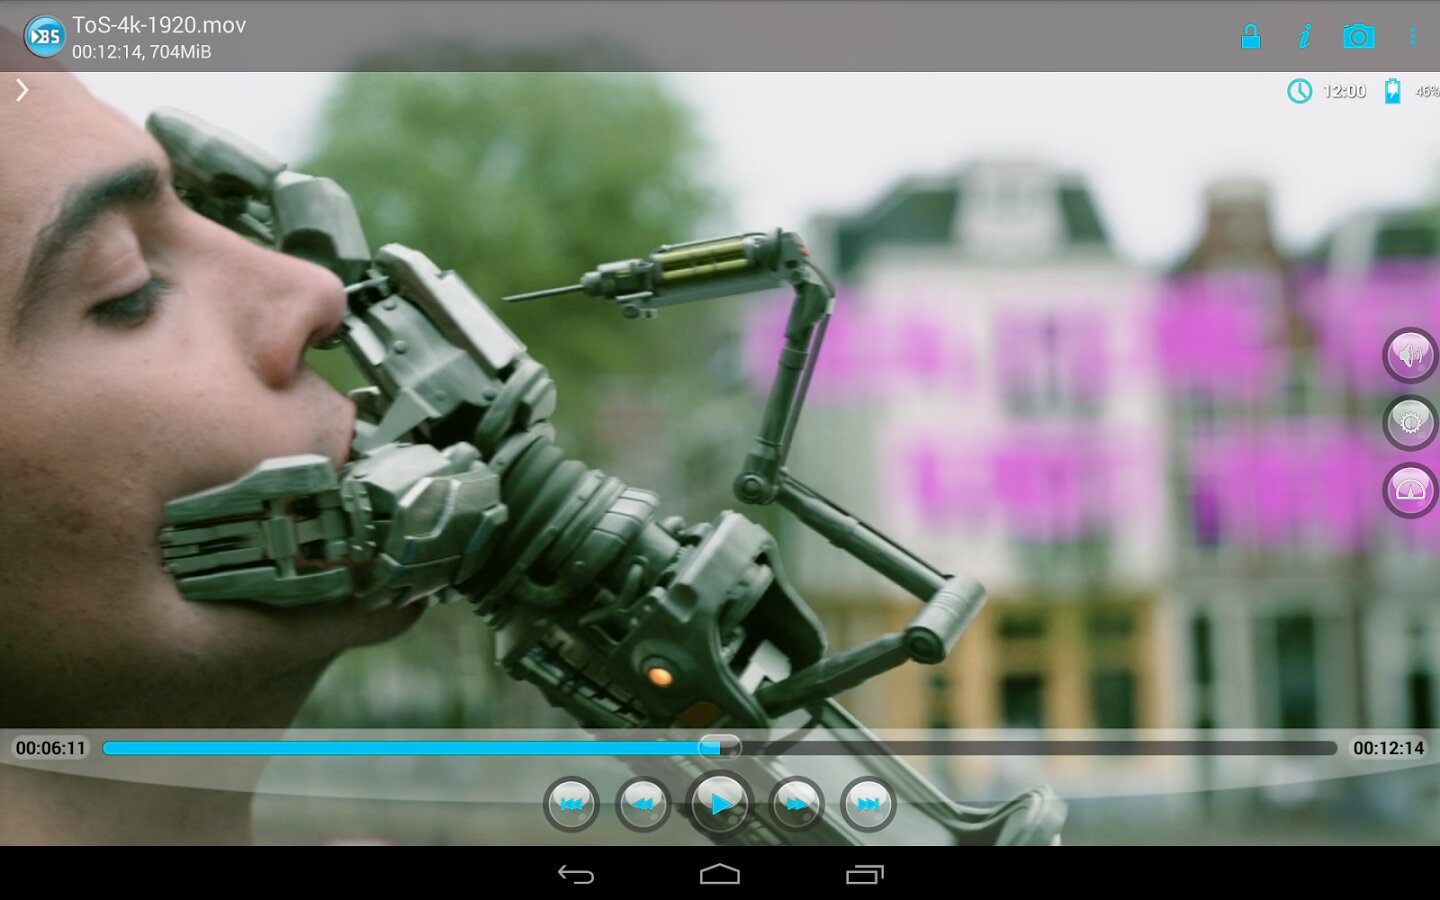Expand the side panel with the chevron arrow
Screen dimensions: 1440x900
[22, 91]
